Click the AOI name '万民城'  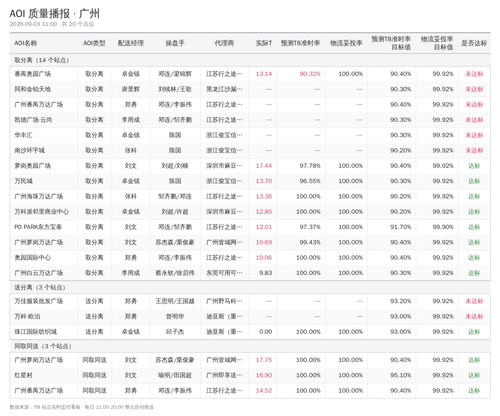(x=23, y=181)
